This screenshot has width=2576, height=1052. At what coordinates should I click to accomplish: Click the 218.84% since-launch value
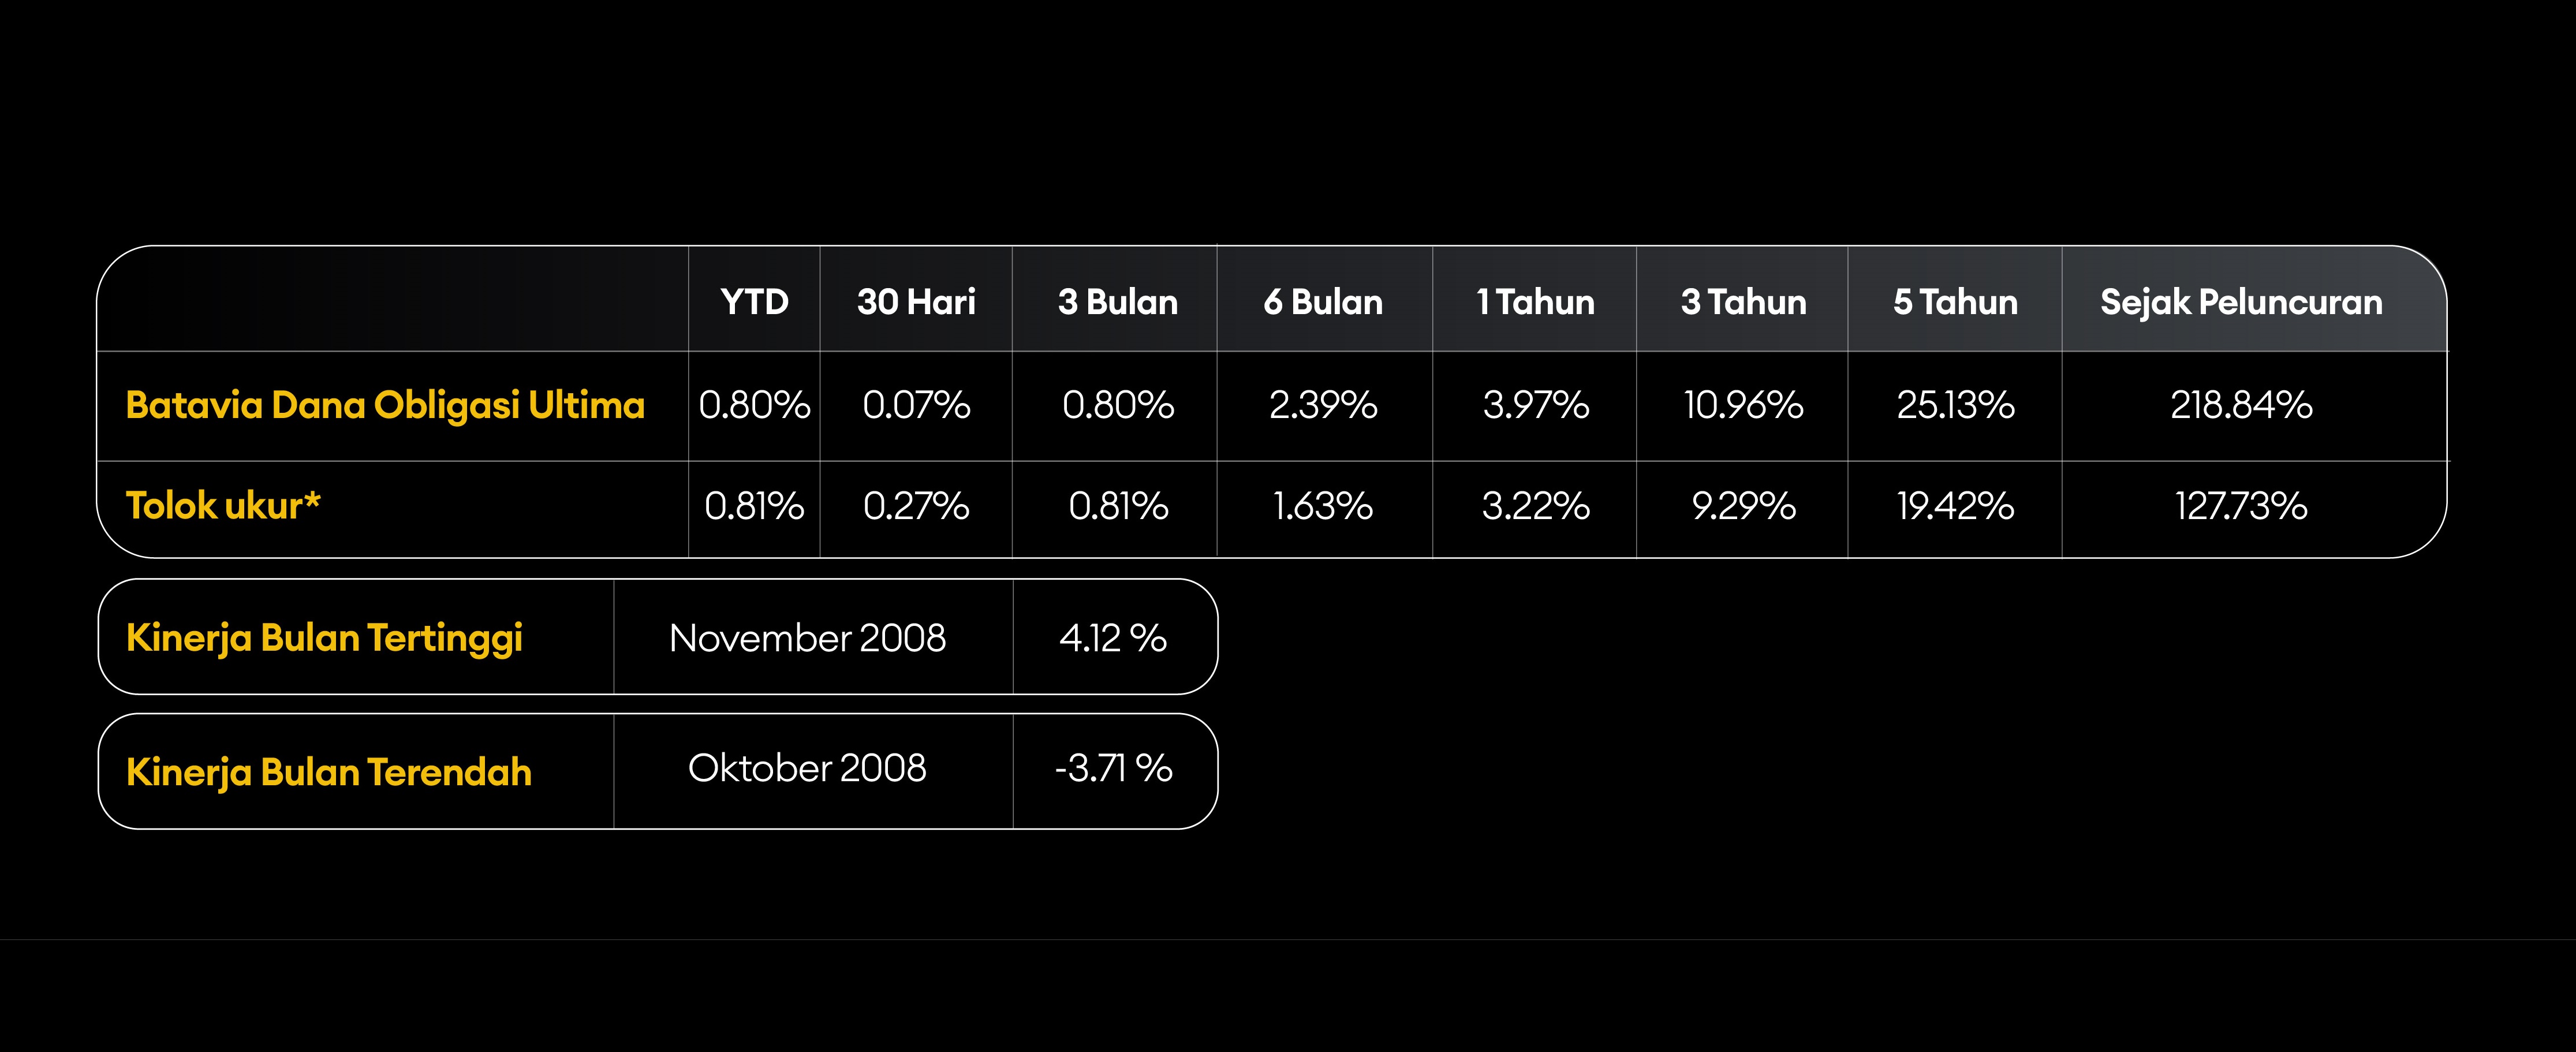tap(2241, 405)
